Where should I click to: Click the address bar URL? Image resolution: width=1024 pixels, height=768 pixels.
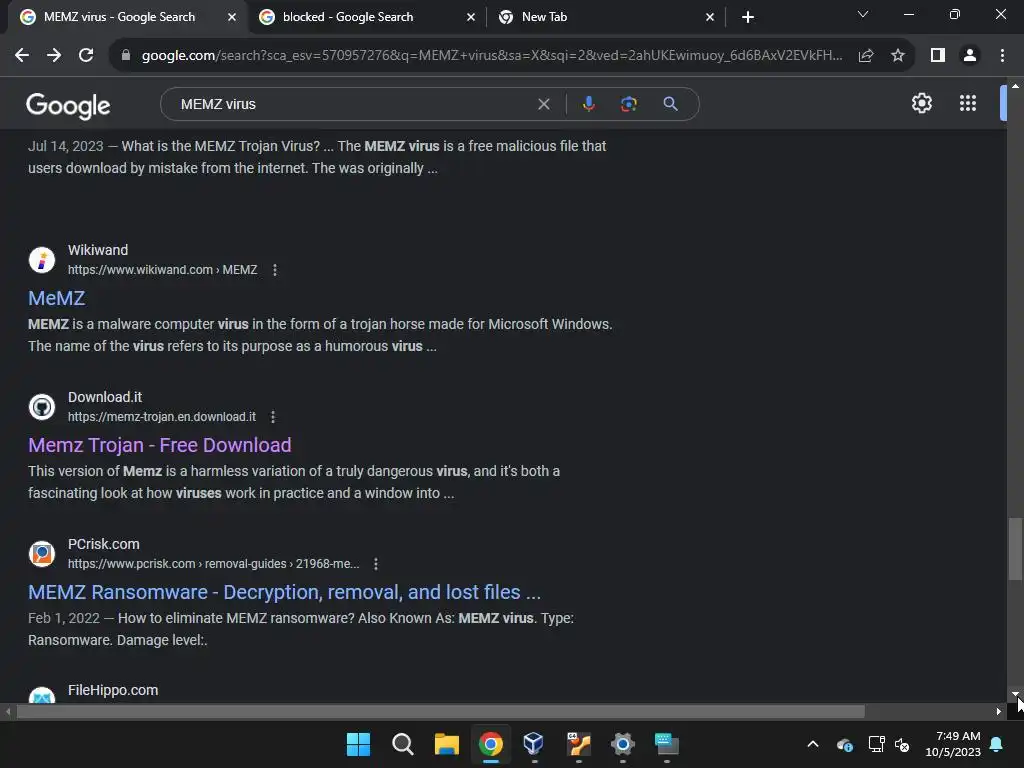(492, 56)
